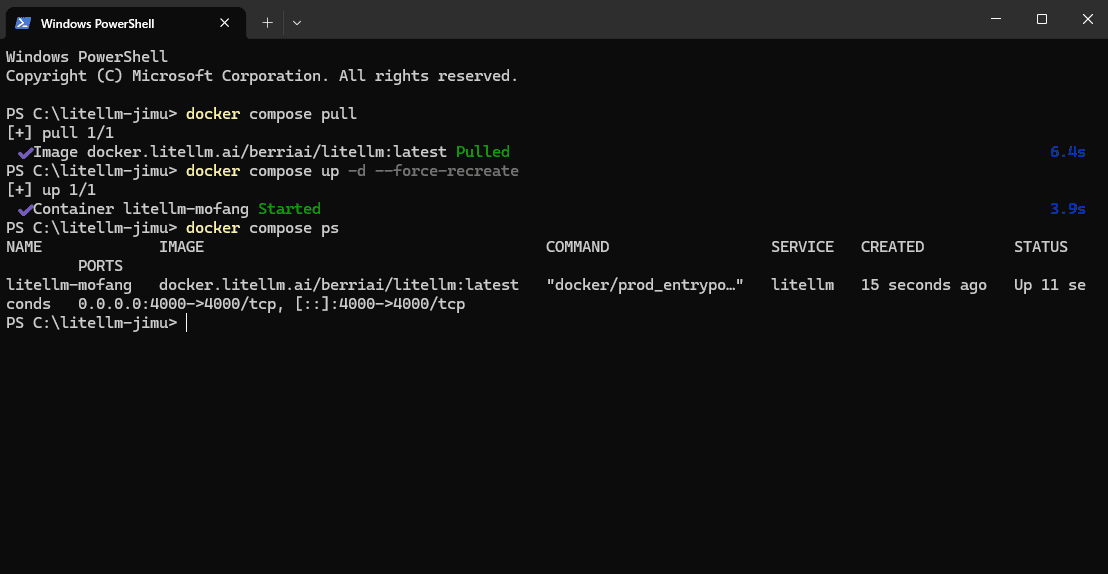Viewport: 1108px width, 574px height.
Task: Expand the new tab profile dropdown
Action: pos(297,23)
